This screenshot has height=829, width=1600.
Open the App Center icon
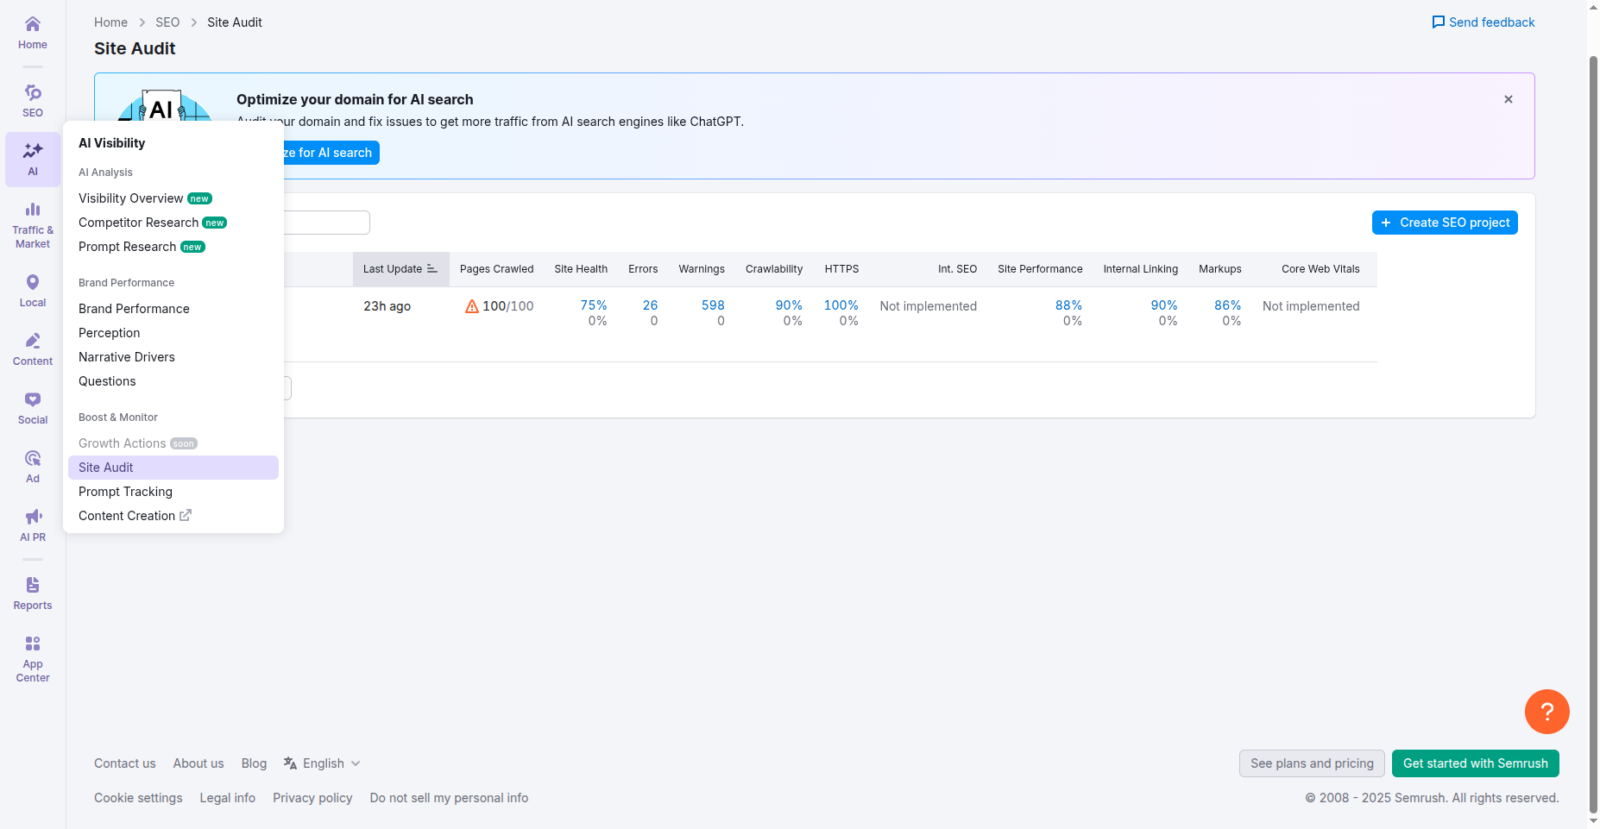pos(32,658)
